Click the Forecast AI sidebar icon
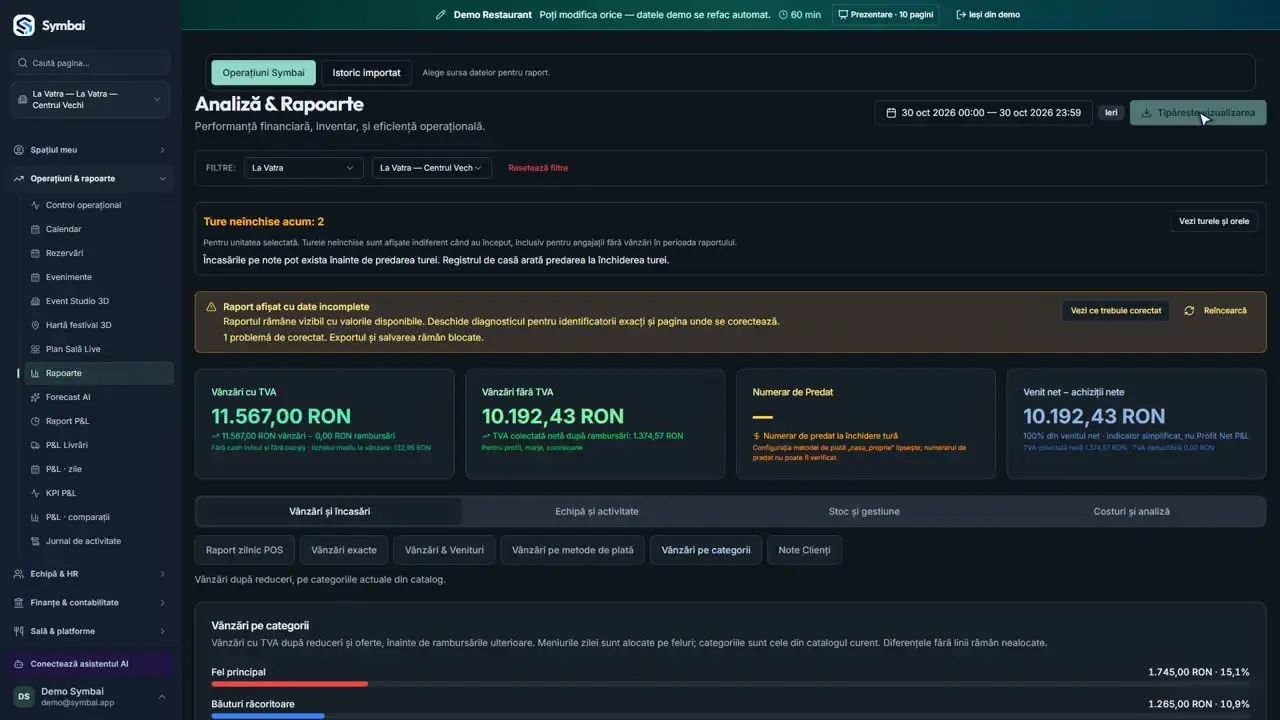This screenshot has height=720, width=1280. pyautogui.click(x=35, y=397)
